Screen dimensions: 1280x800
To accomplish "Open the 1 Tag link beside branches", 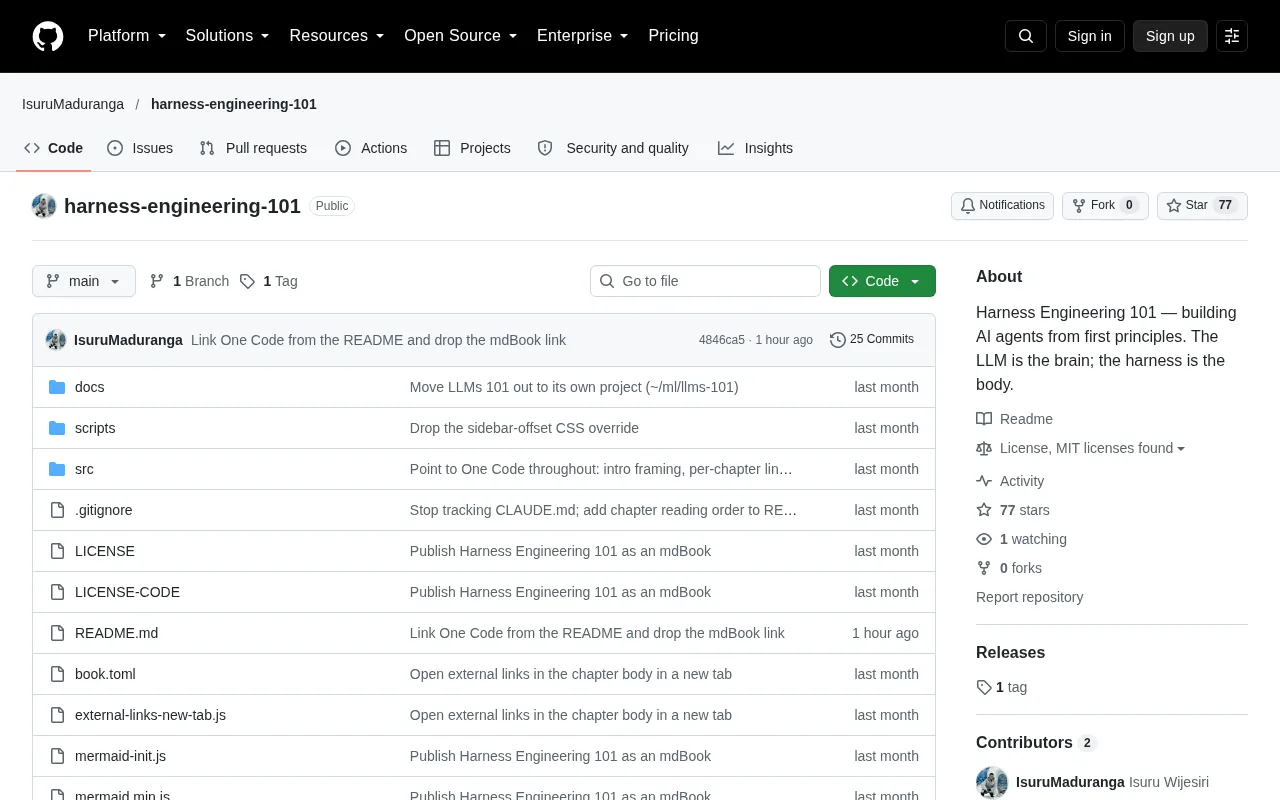I will coord(269,281).
